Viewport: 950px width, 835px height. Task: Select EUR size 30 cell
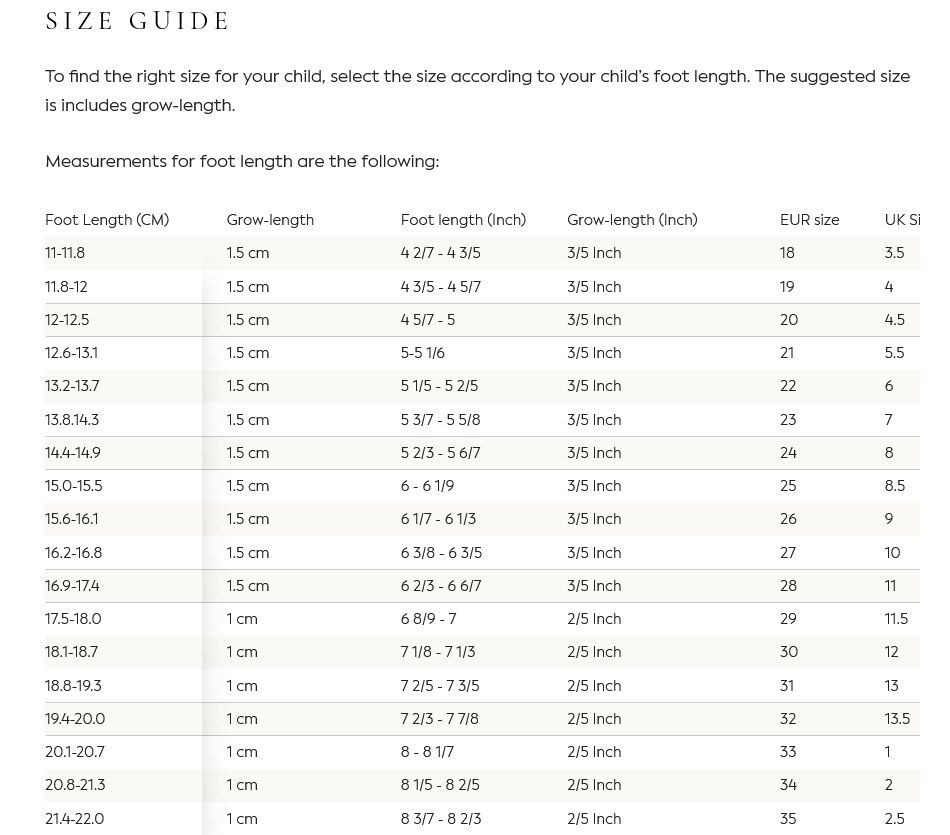coord(789,652)
